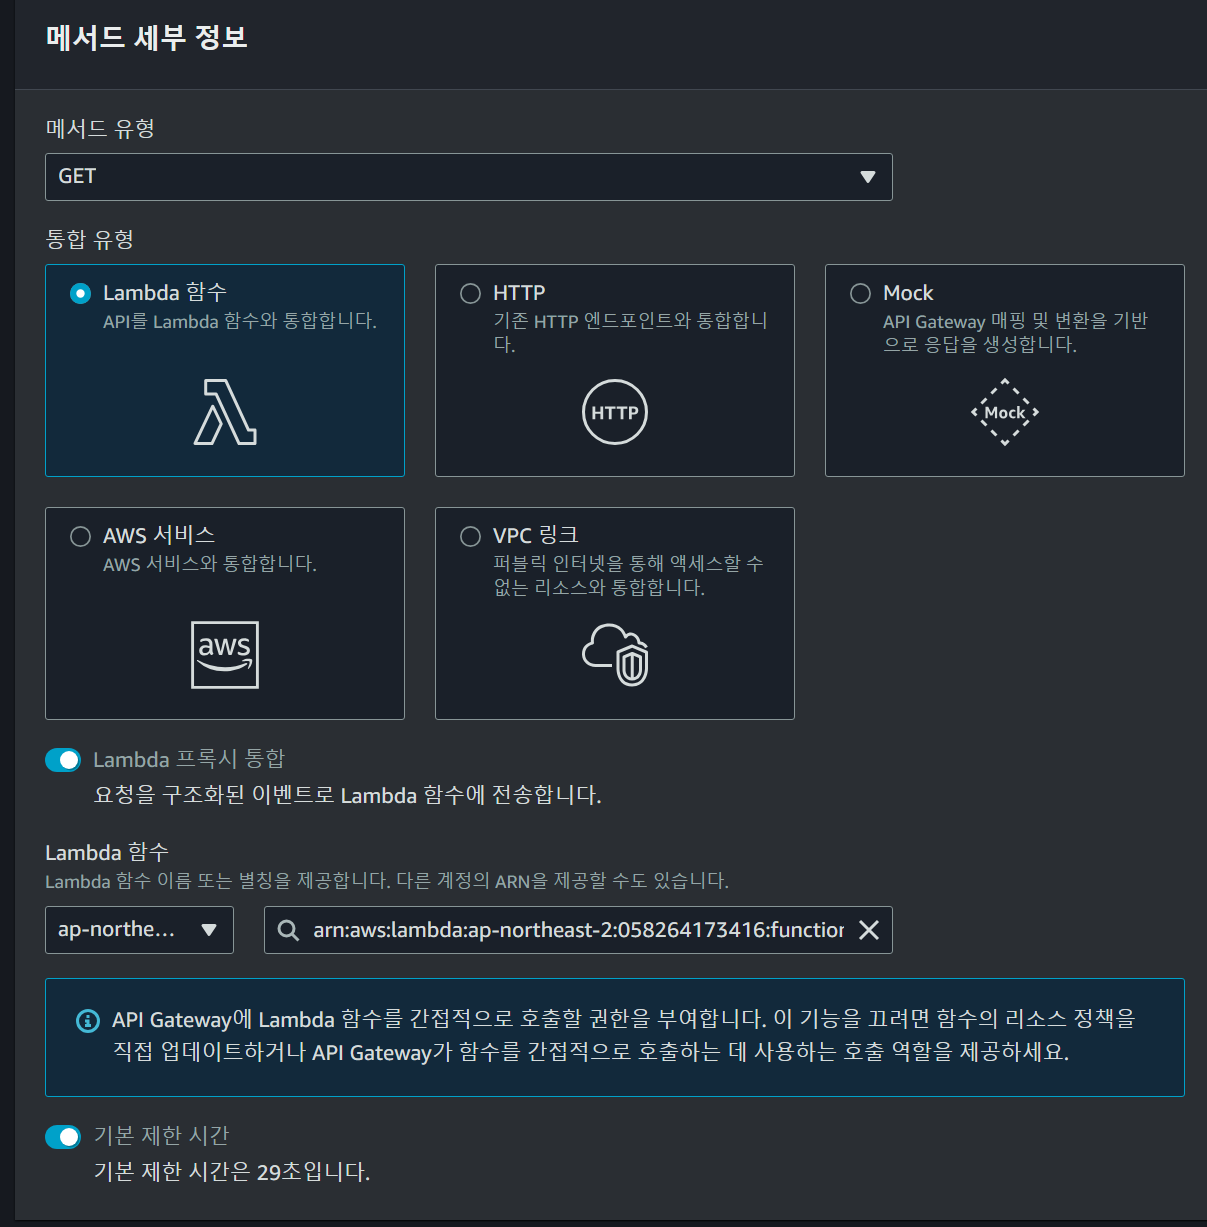Click the 메서드 세부 정보 heading

(x=146, y=38)
